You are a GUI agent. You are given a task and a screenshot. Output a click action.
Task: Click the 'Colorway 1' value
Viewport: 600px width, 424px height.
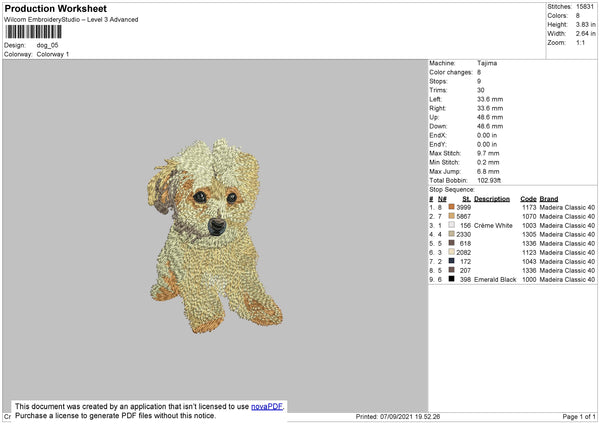point(53,54)
